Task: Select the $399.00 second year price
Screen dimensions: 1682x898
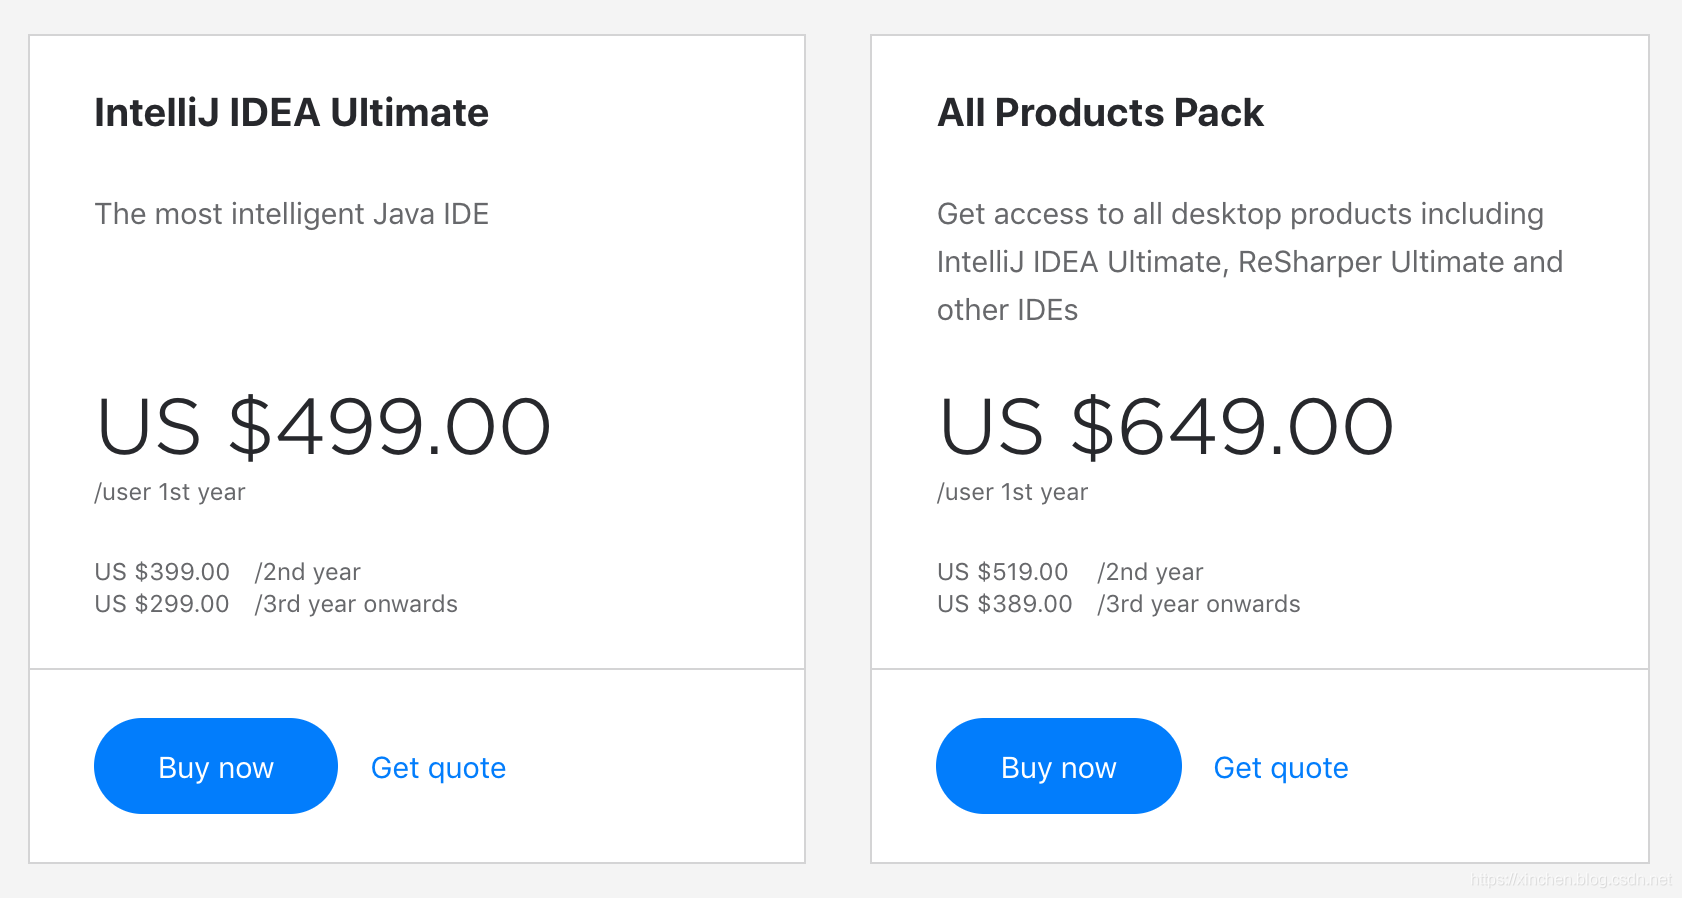Action: pos(161,571)
